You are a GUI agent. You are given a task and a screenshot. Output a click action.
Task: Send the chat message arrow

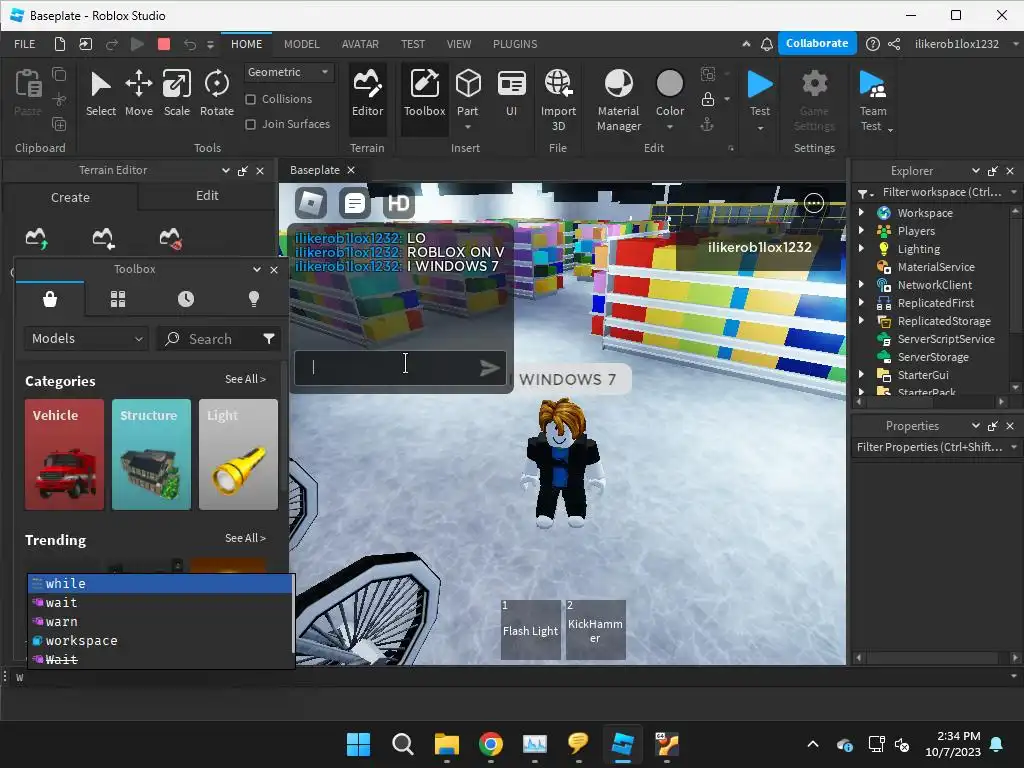(x=489, y=368)
